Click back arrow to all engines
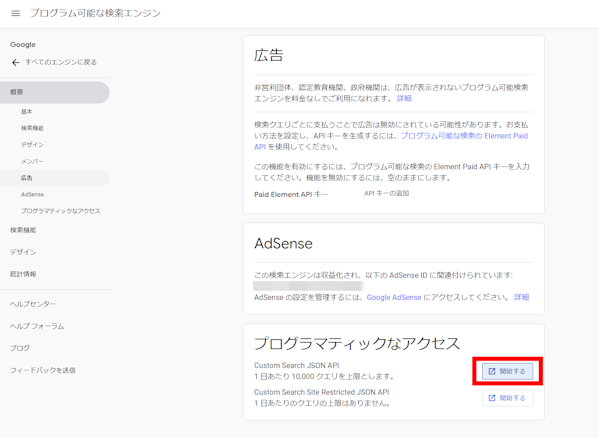Image resolution: width=599 pixels, height=438 pixels. point(16,62)
